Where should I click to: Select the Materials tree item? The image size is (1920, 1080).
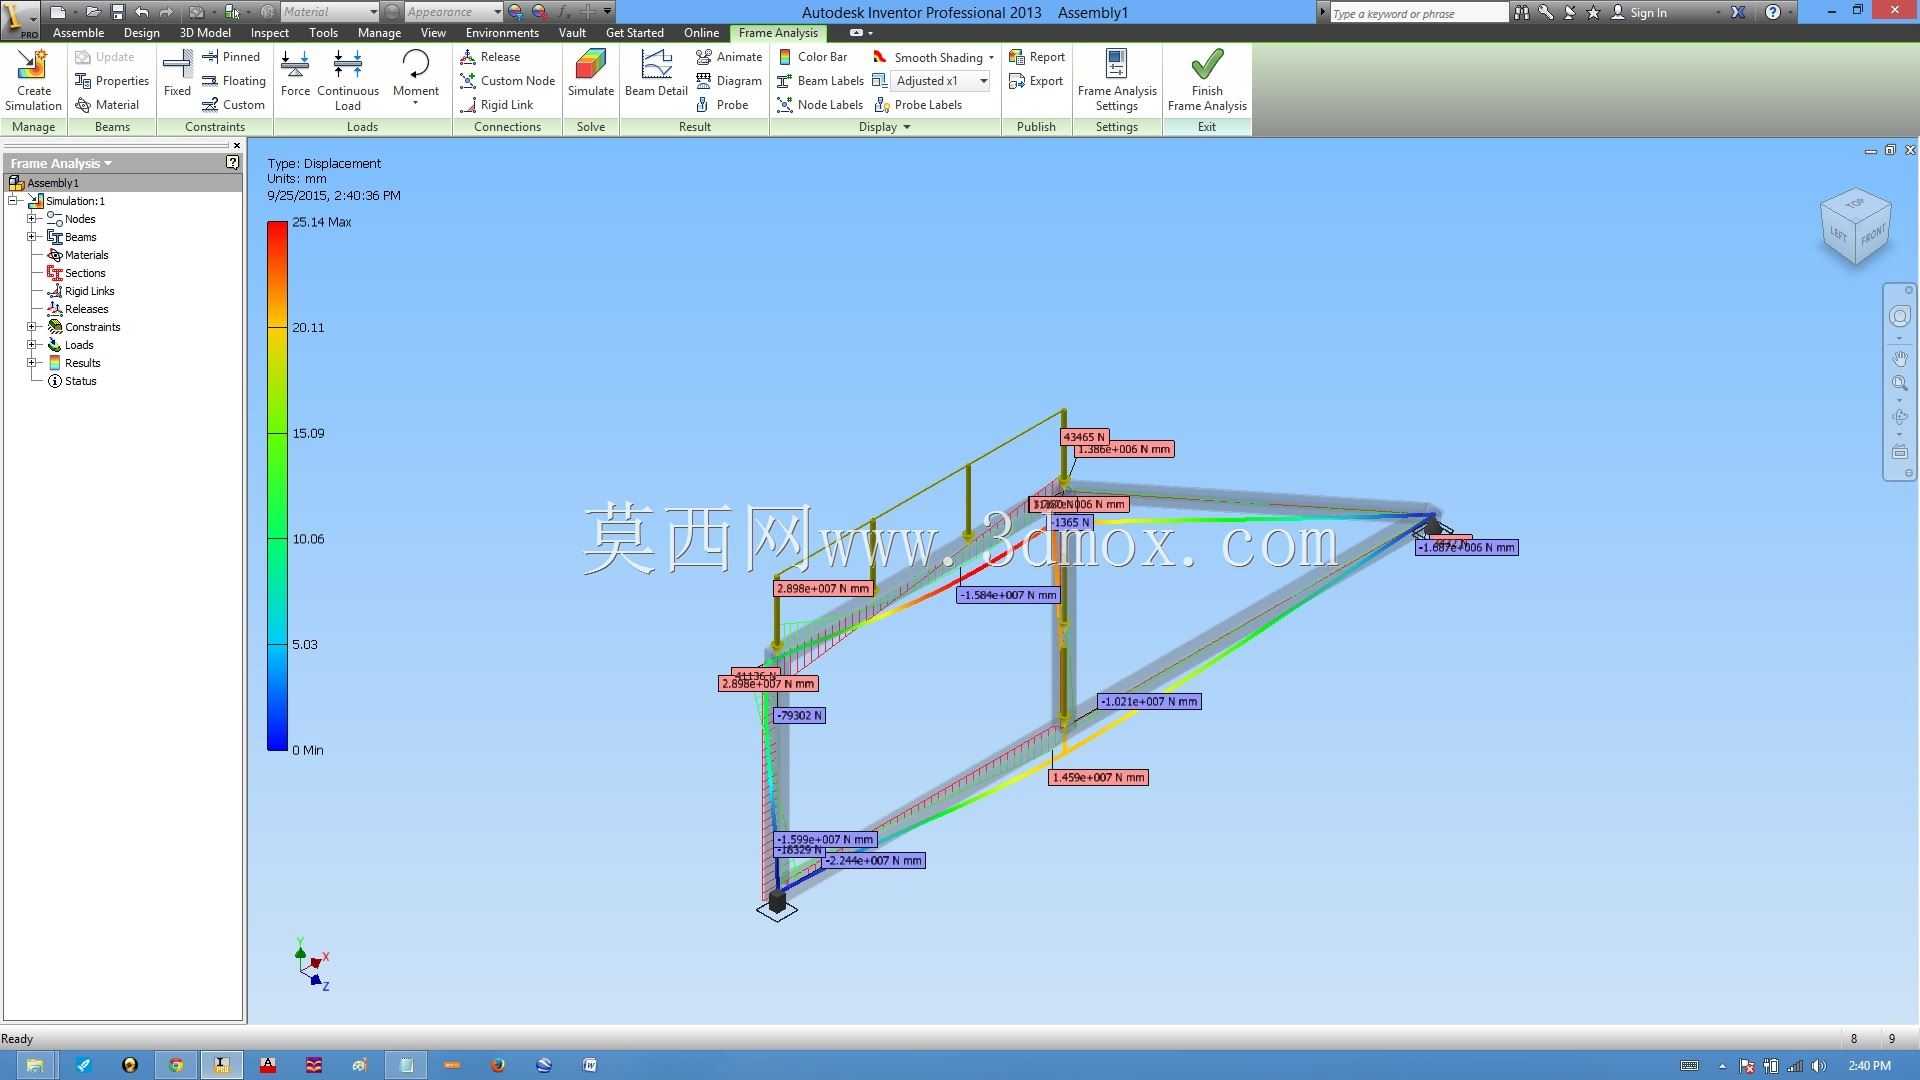[78, 255]
